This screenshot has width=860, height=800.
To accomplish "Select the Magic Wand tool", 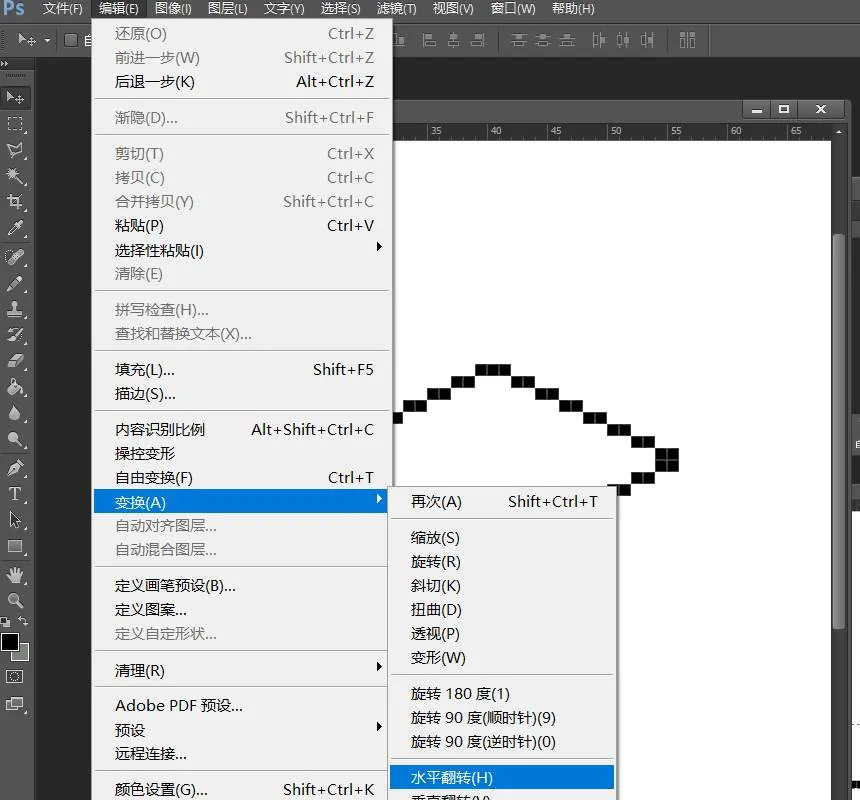I will (15, 176).
